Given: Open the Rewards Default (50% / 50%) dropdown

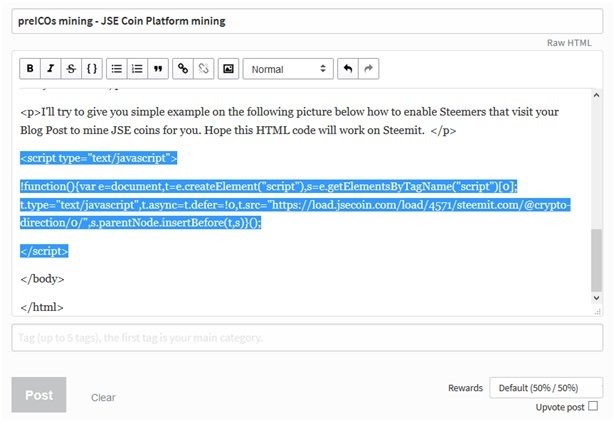Looking at the screenshot, I should tap(546, 388).
